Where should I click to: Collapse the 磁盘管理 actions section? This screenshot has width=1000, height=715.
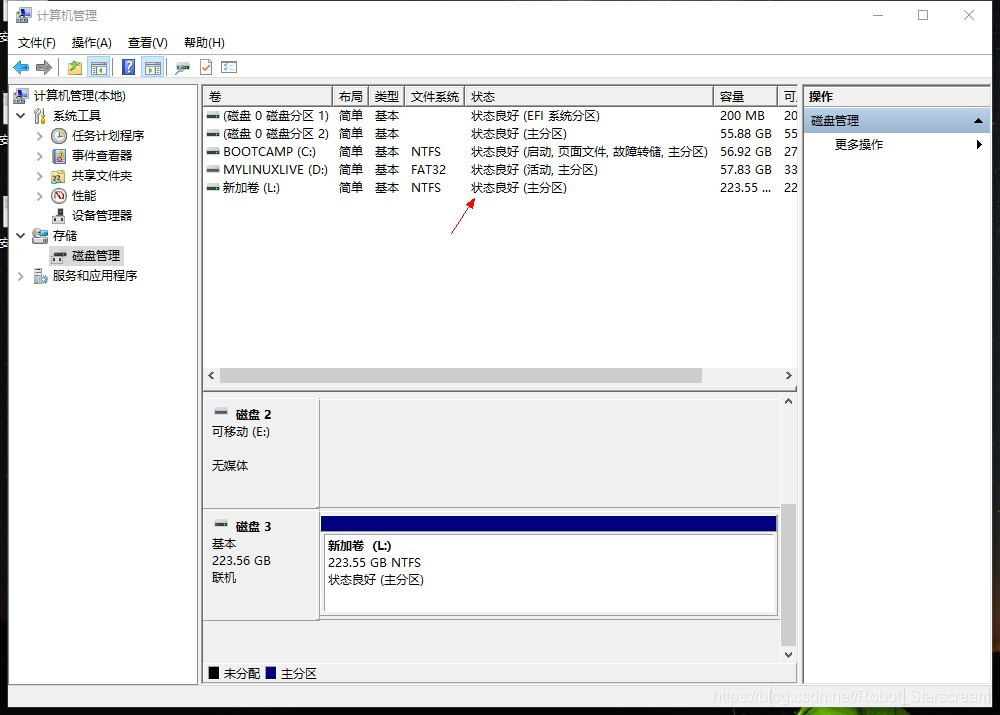click(x=978, y=121)
